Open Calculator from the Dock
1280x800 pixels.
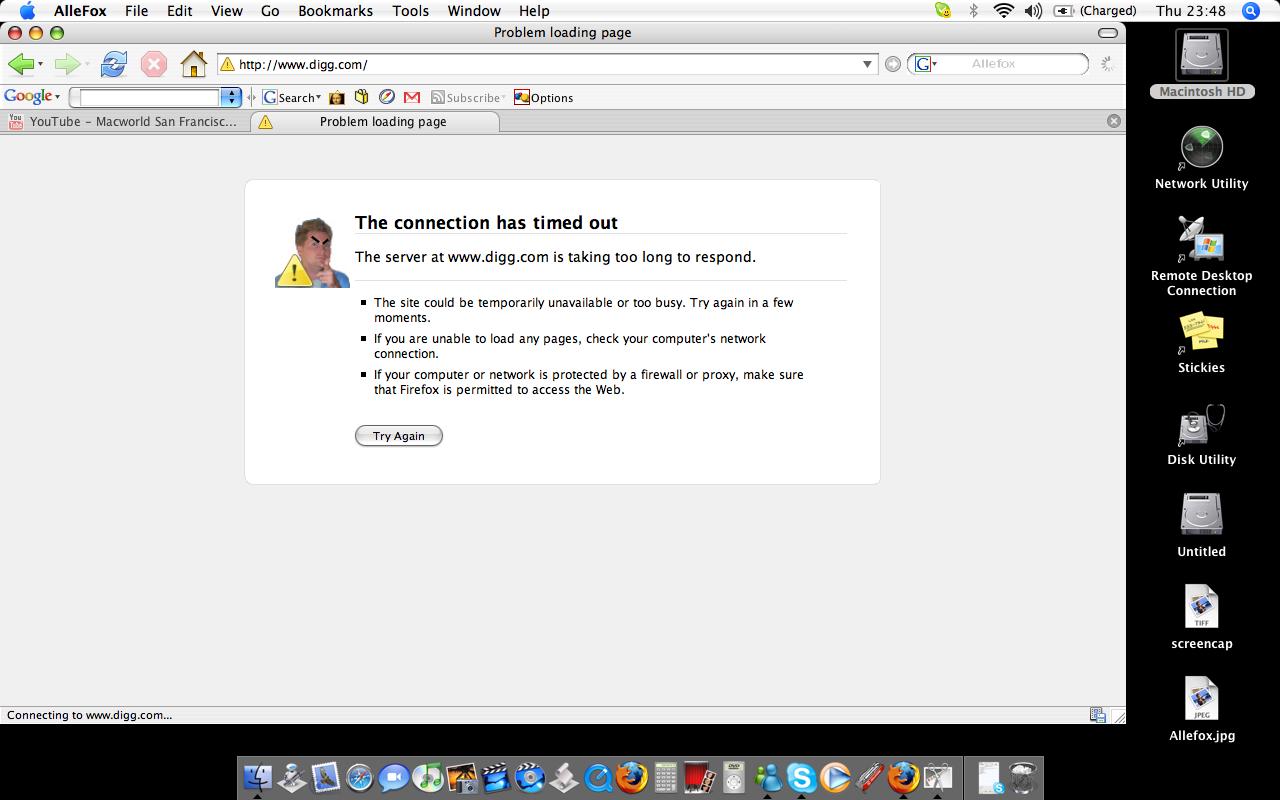point(666,777)
